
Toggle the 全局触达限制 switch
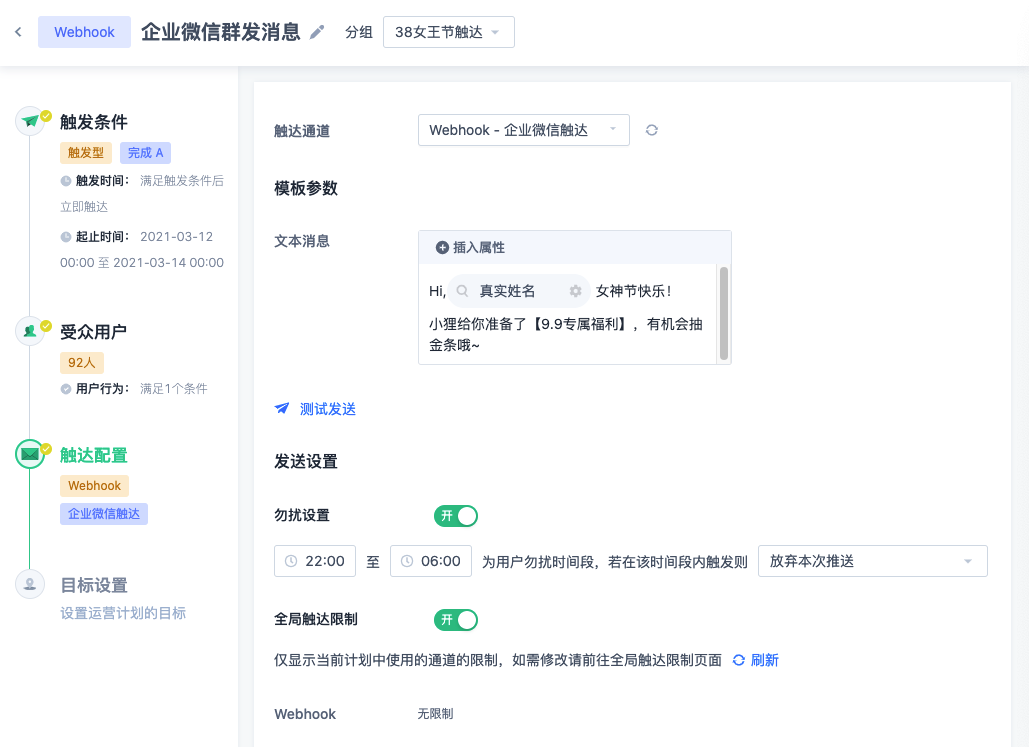pyautogui.click(x=455, y=620)
